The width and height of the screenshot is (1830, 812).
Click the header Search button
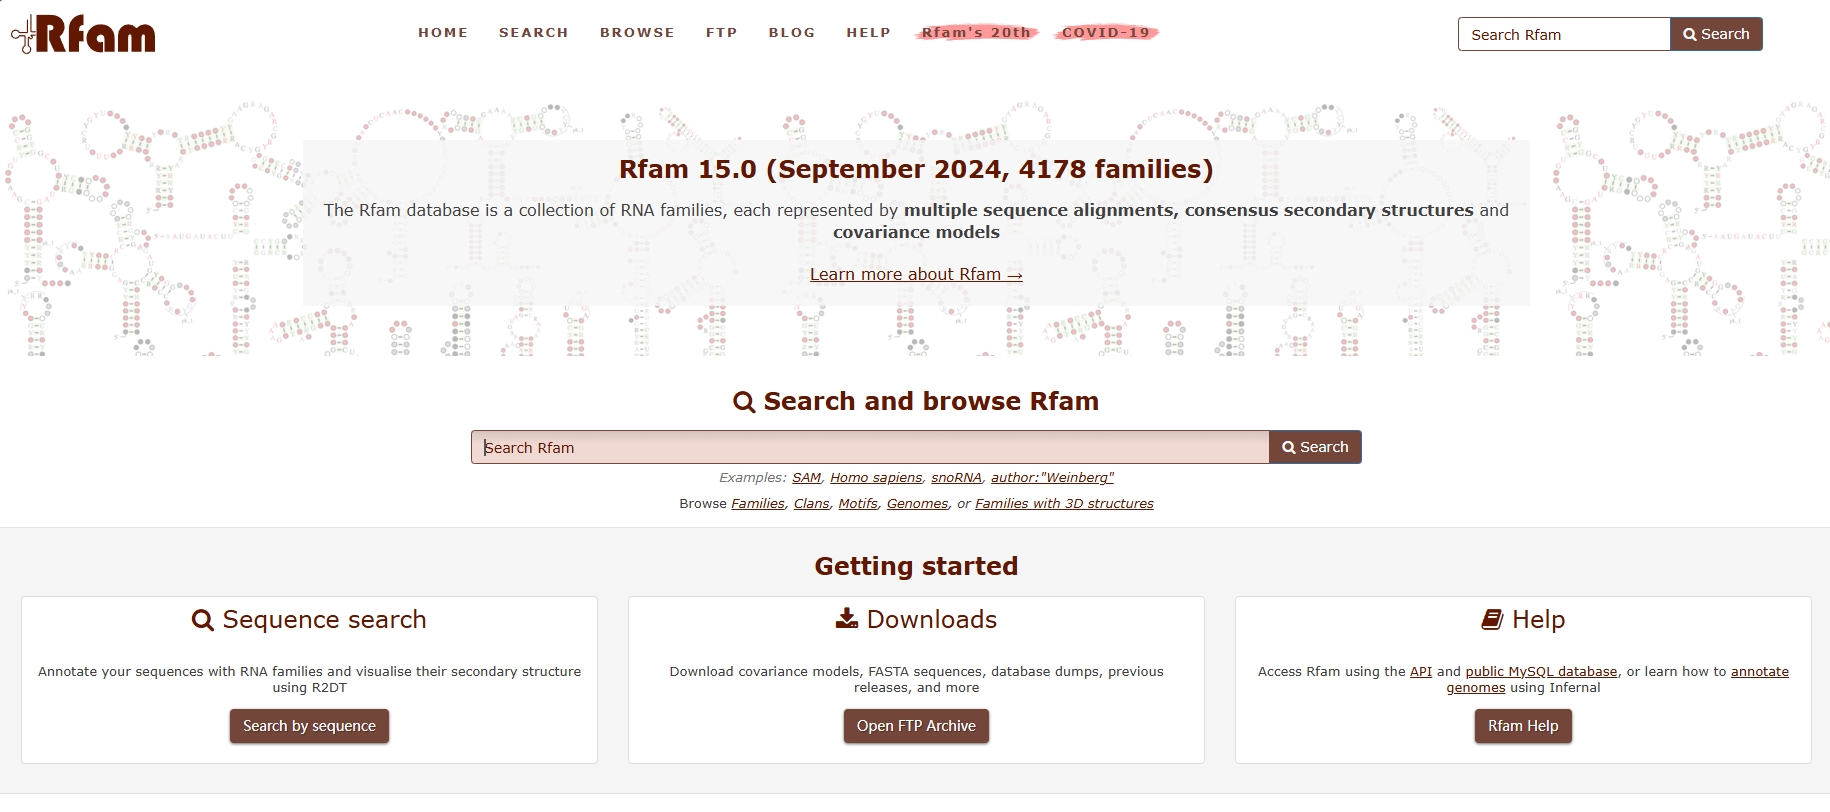1716,34
